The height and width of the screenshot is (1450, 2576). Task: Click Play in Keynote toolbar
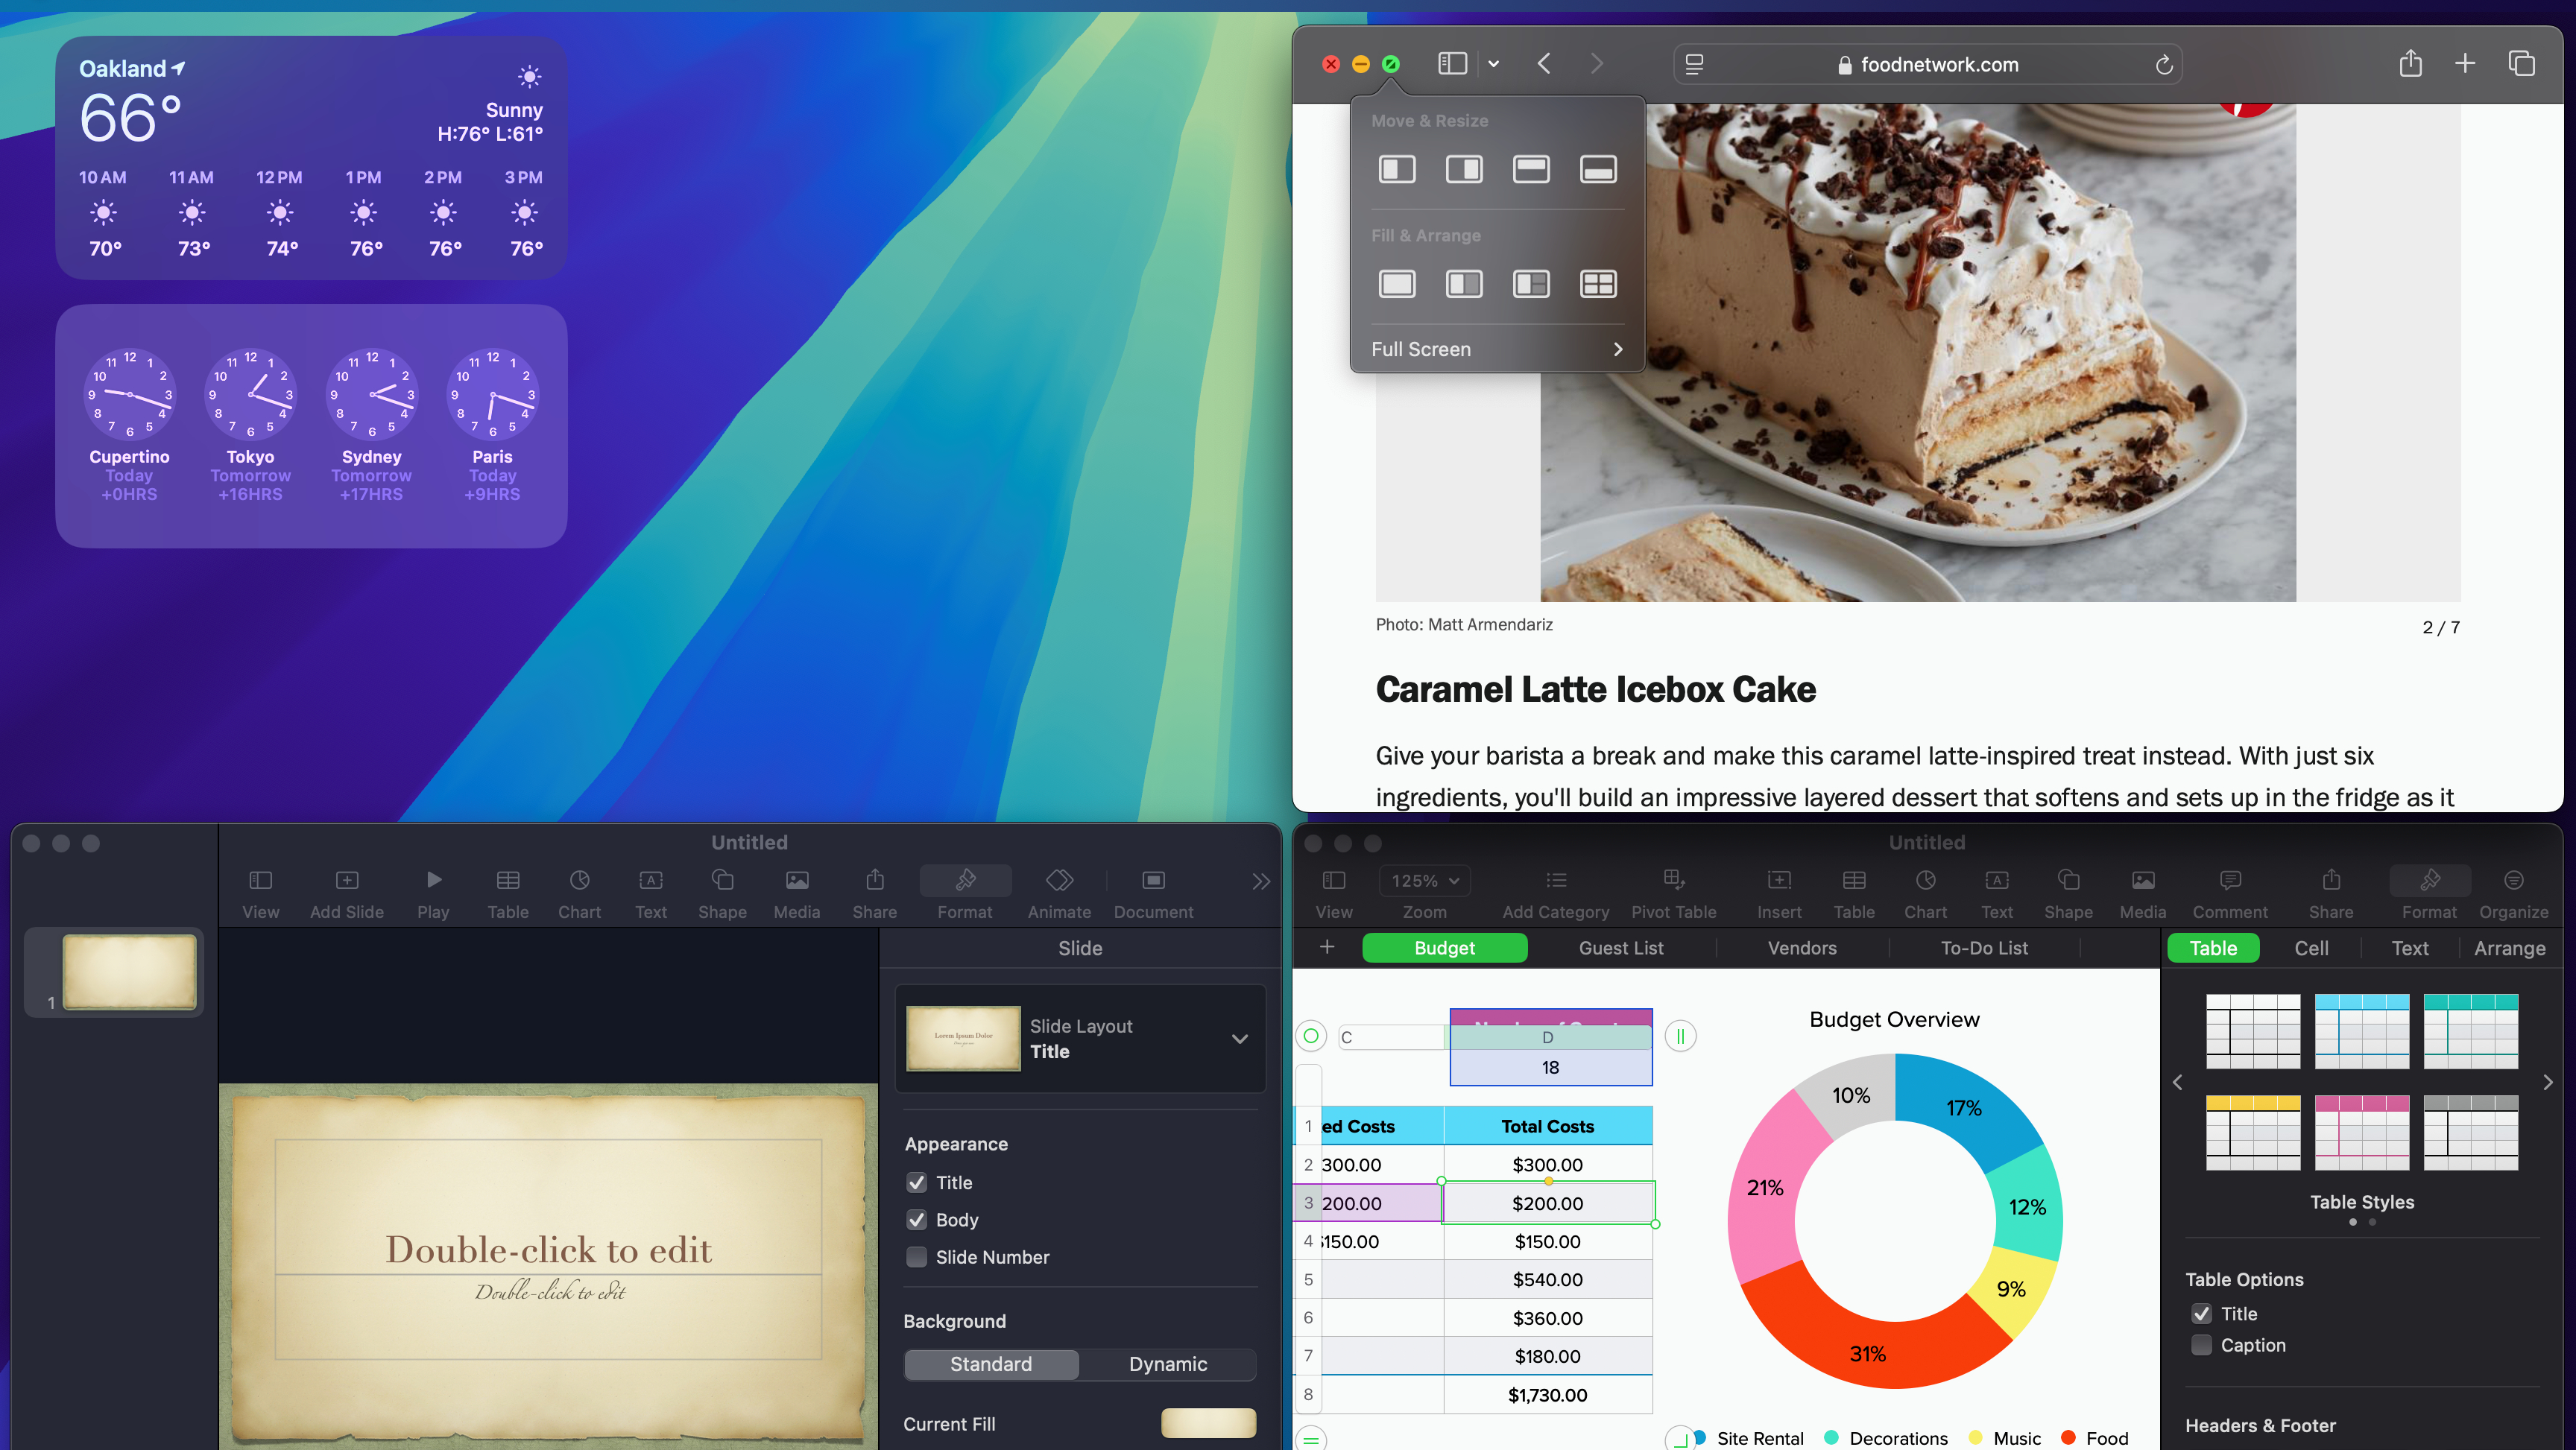click(433, 894)
